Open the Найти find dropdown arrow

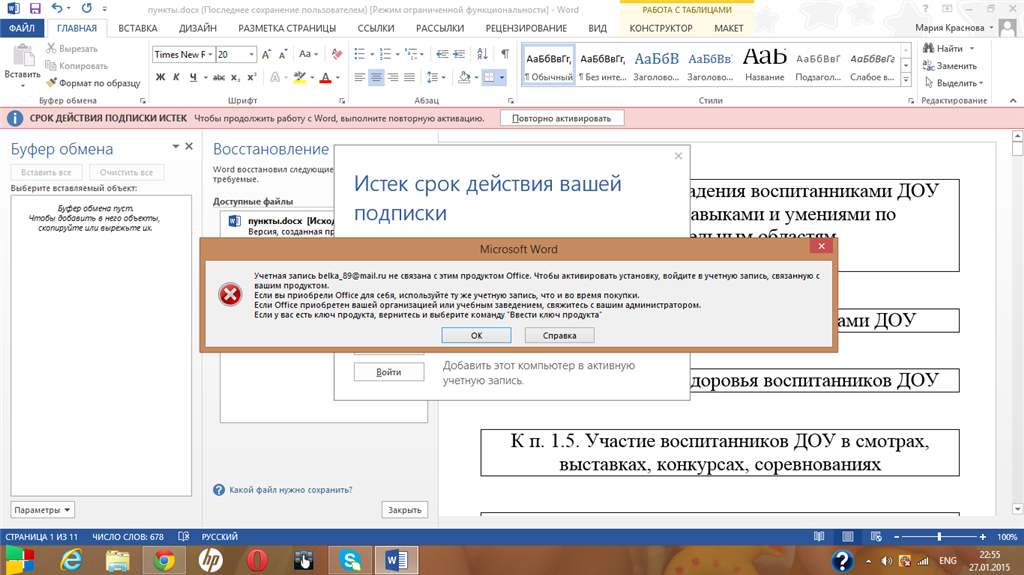(972, 48)
